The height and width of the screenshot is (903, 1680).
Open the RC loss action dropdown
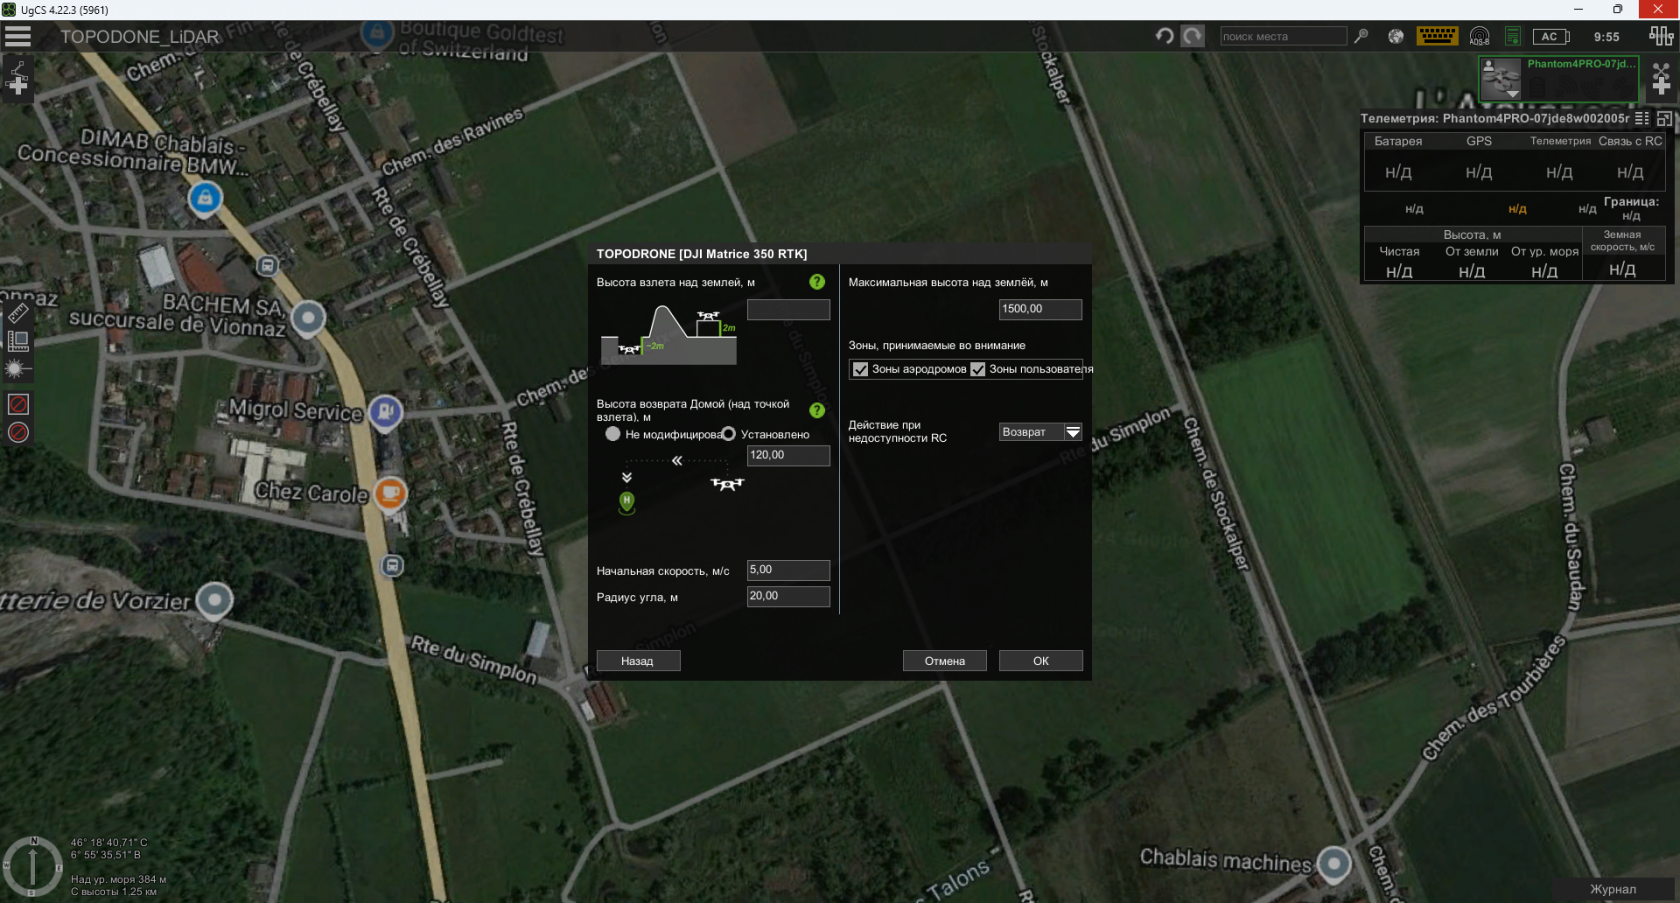coord(1041,432)
